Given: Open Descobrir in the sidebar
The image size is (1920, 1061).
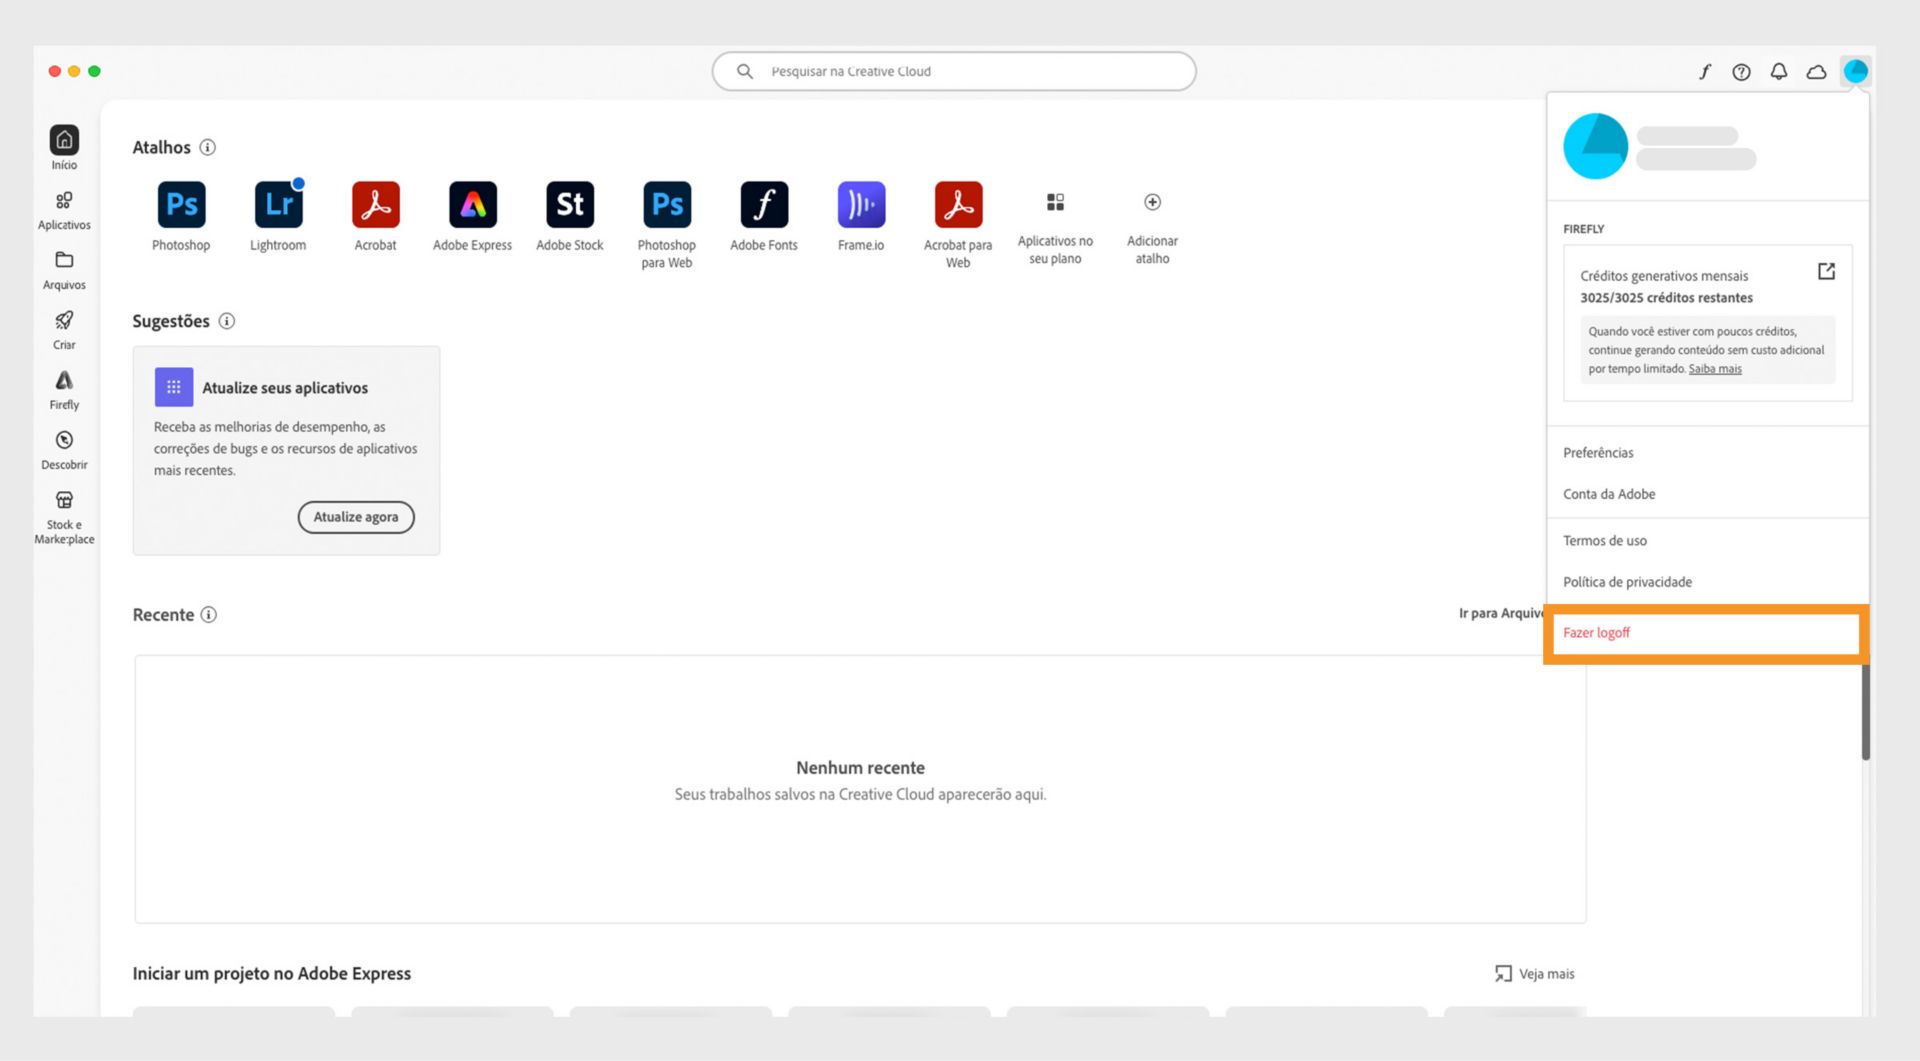Looking at the screenshot, I should [x=63, y=449].
